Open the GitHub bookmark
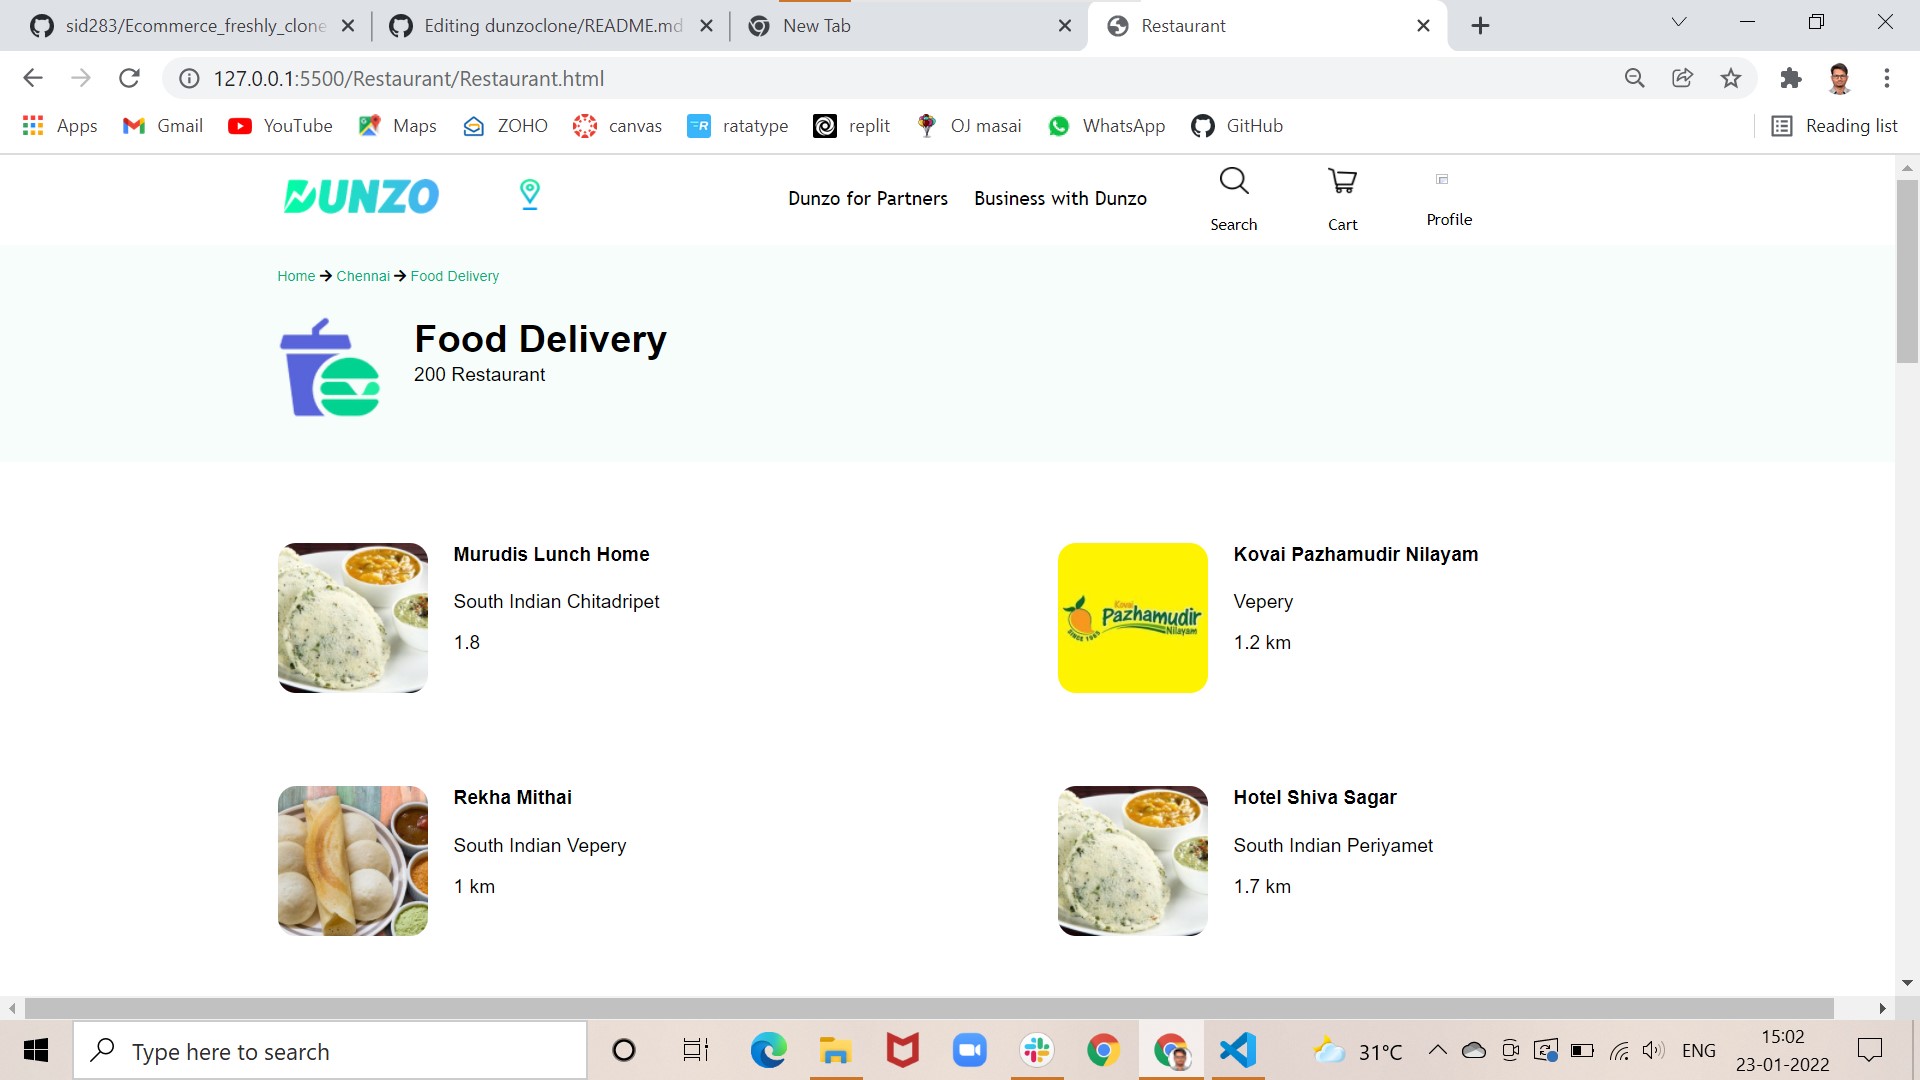 (x=1237, y=125)
